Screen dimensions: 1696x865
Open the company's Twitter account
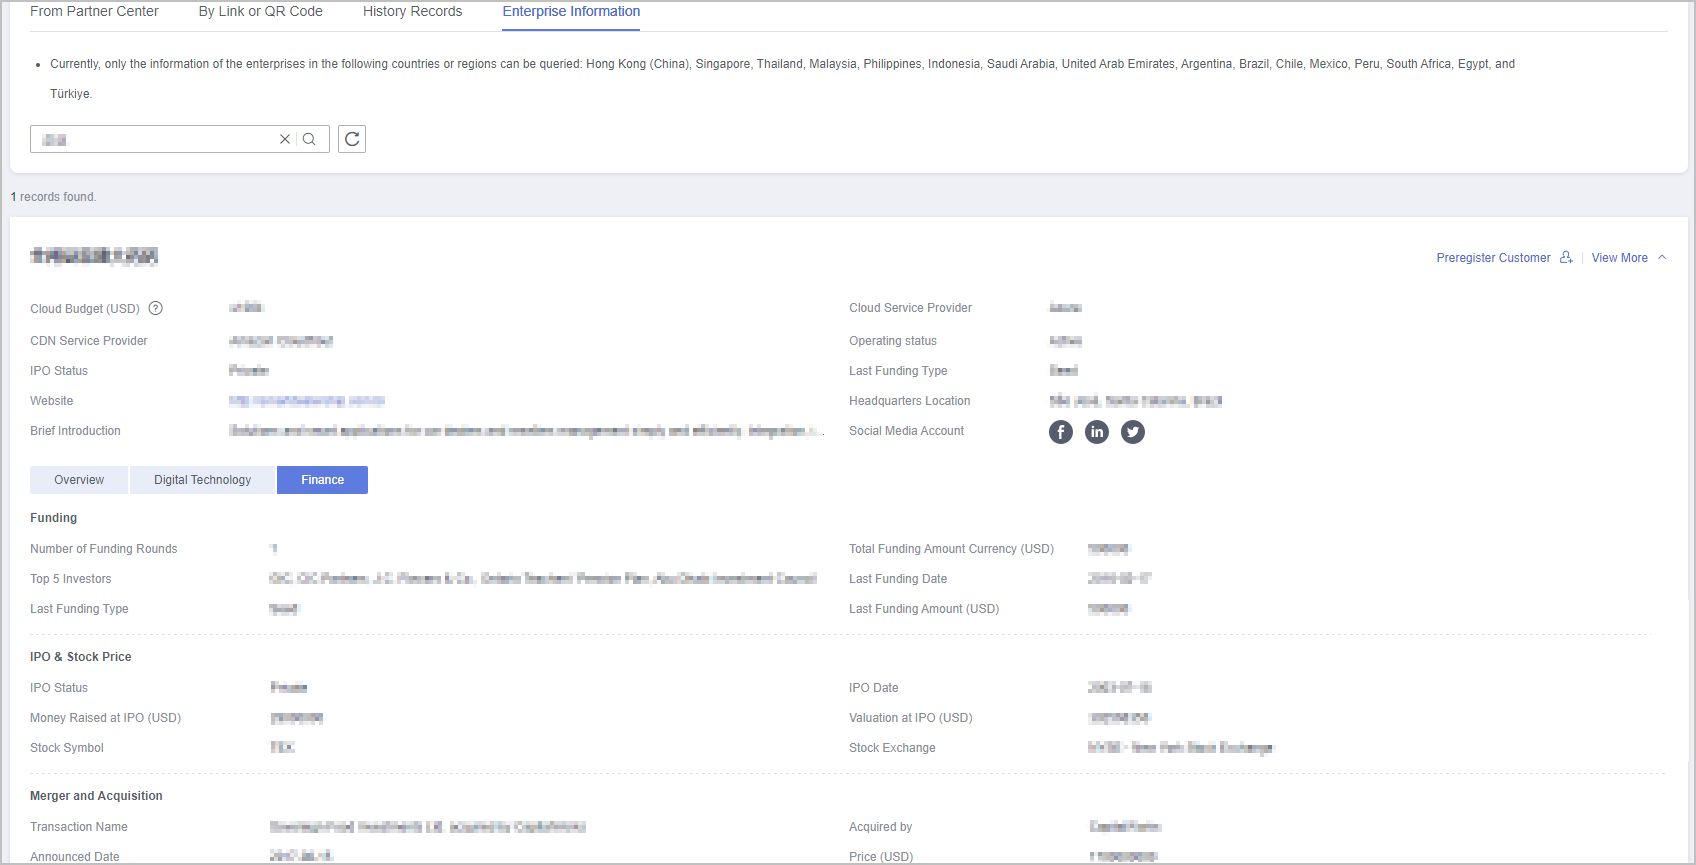[1133, 432]
